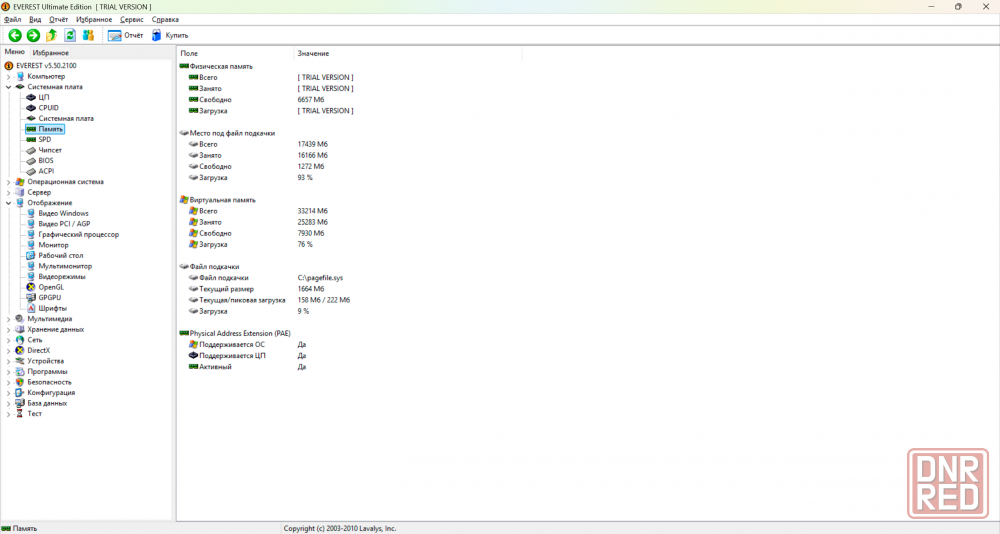Select the Активный row
Screen dimensions: 1000x534
(x=247, y=367)
